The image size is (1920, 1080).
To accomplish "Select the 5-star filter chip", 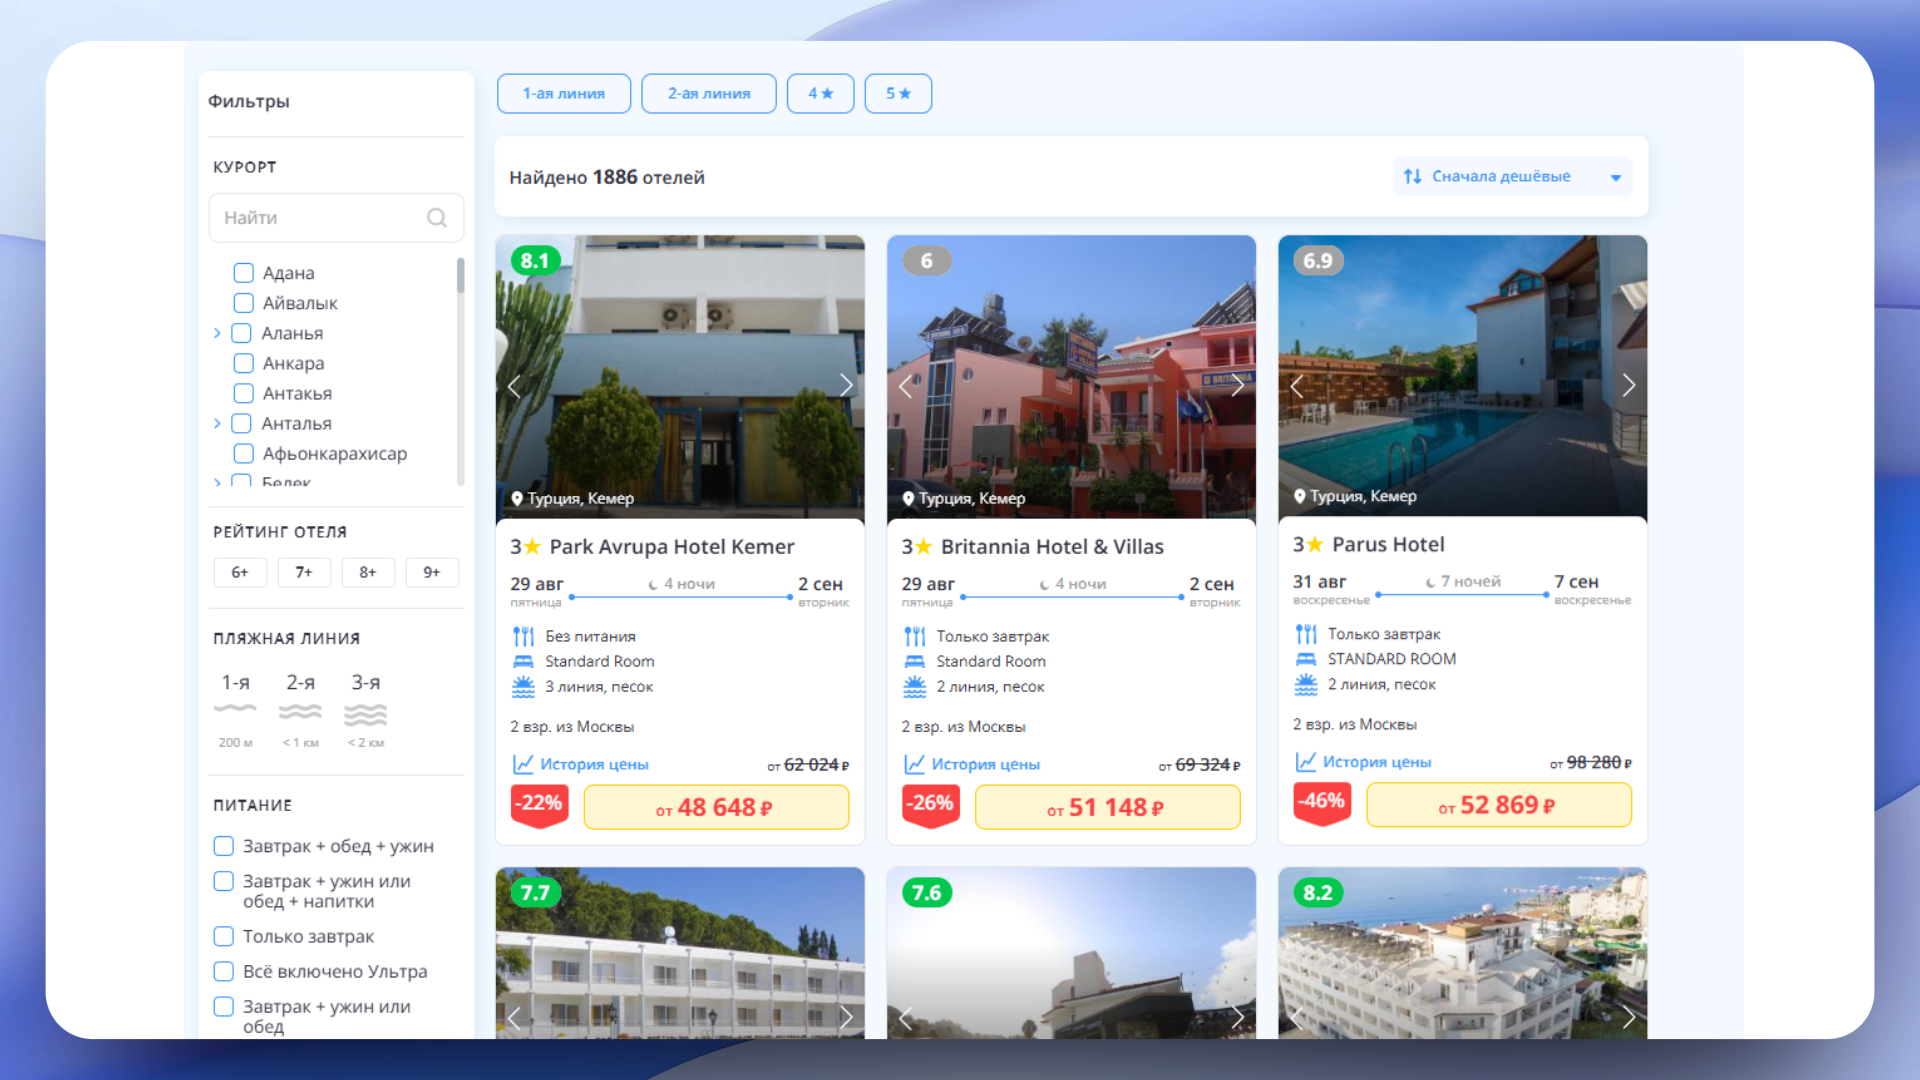I will click(x=898, y=94).
